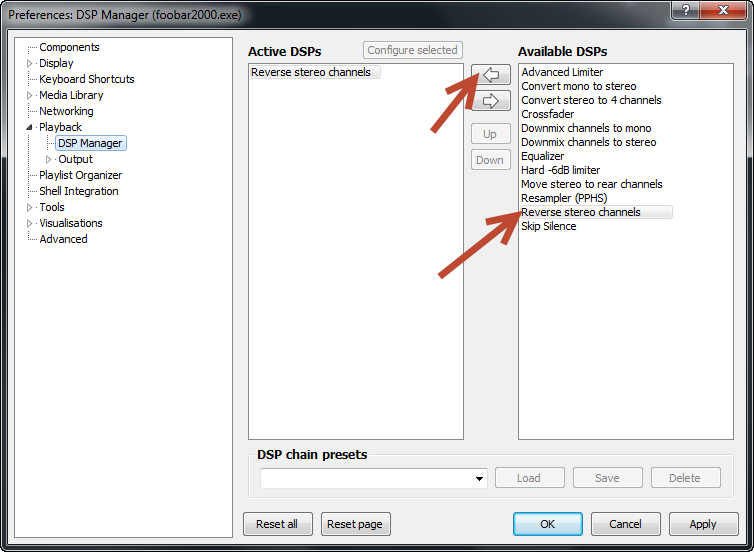The width and height of the screenshot is (754, 552).
Task: Select Visualisations in the tree
Action: (x=71, y=223)
